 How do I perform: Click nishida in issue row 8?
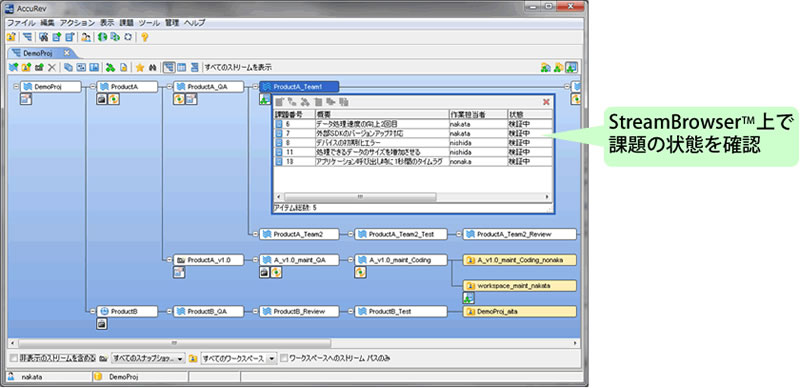tap(460, 142)
